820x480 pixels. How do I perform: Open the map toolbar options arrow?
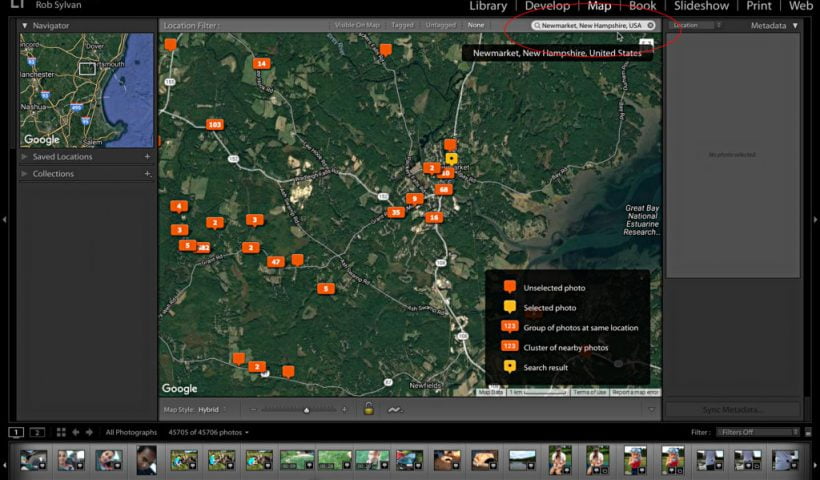pos(652,410)
